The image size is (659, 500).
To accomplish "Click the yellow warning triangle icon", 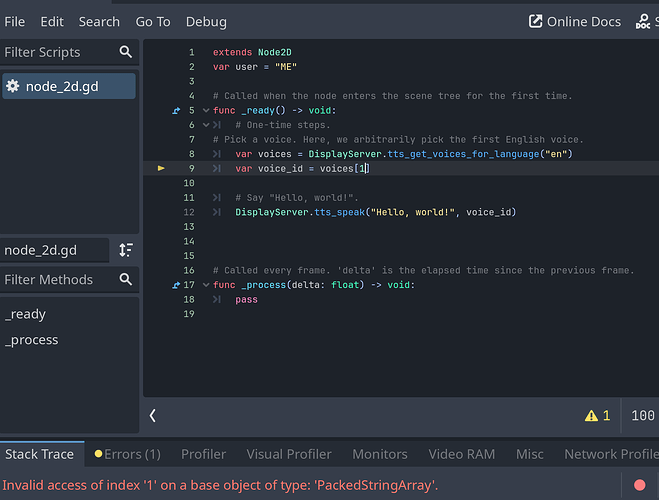I will [x=591, y=415].
